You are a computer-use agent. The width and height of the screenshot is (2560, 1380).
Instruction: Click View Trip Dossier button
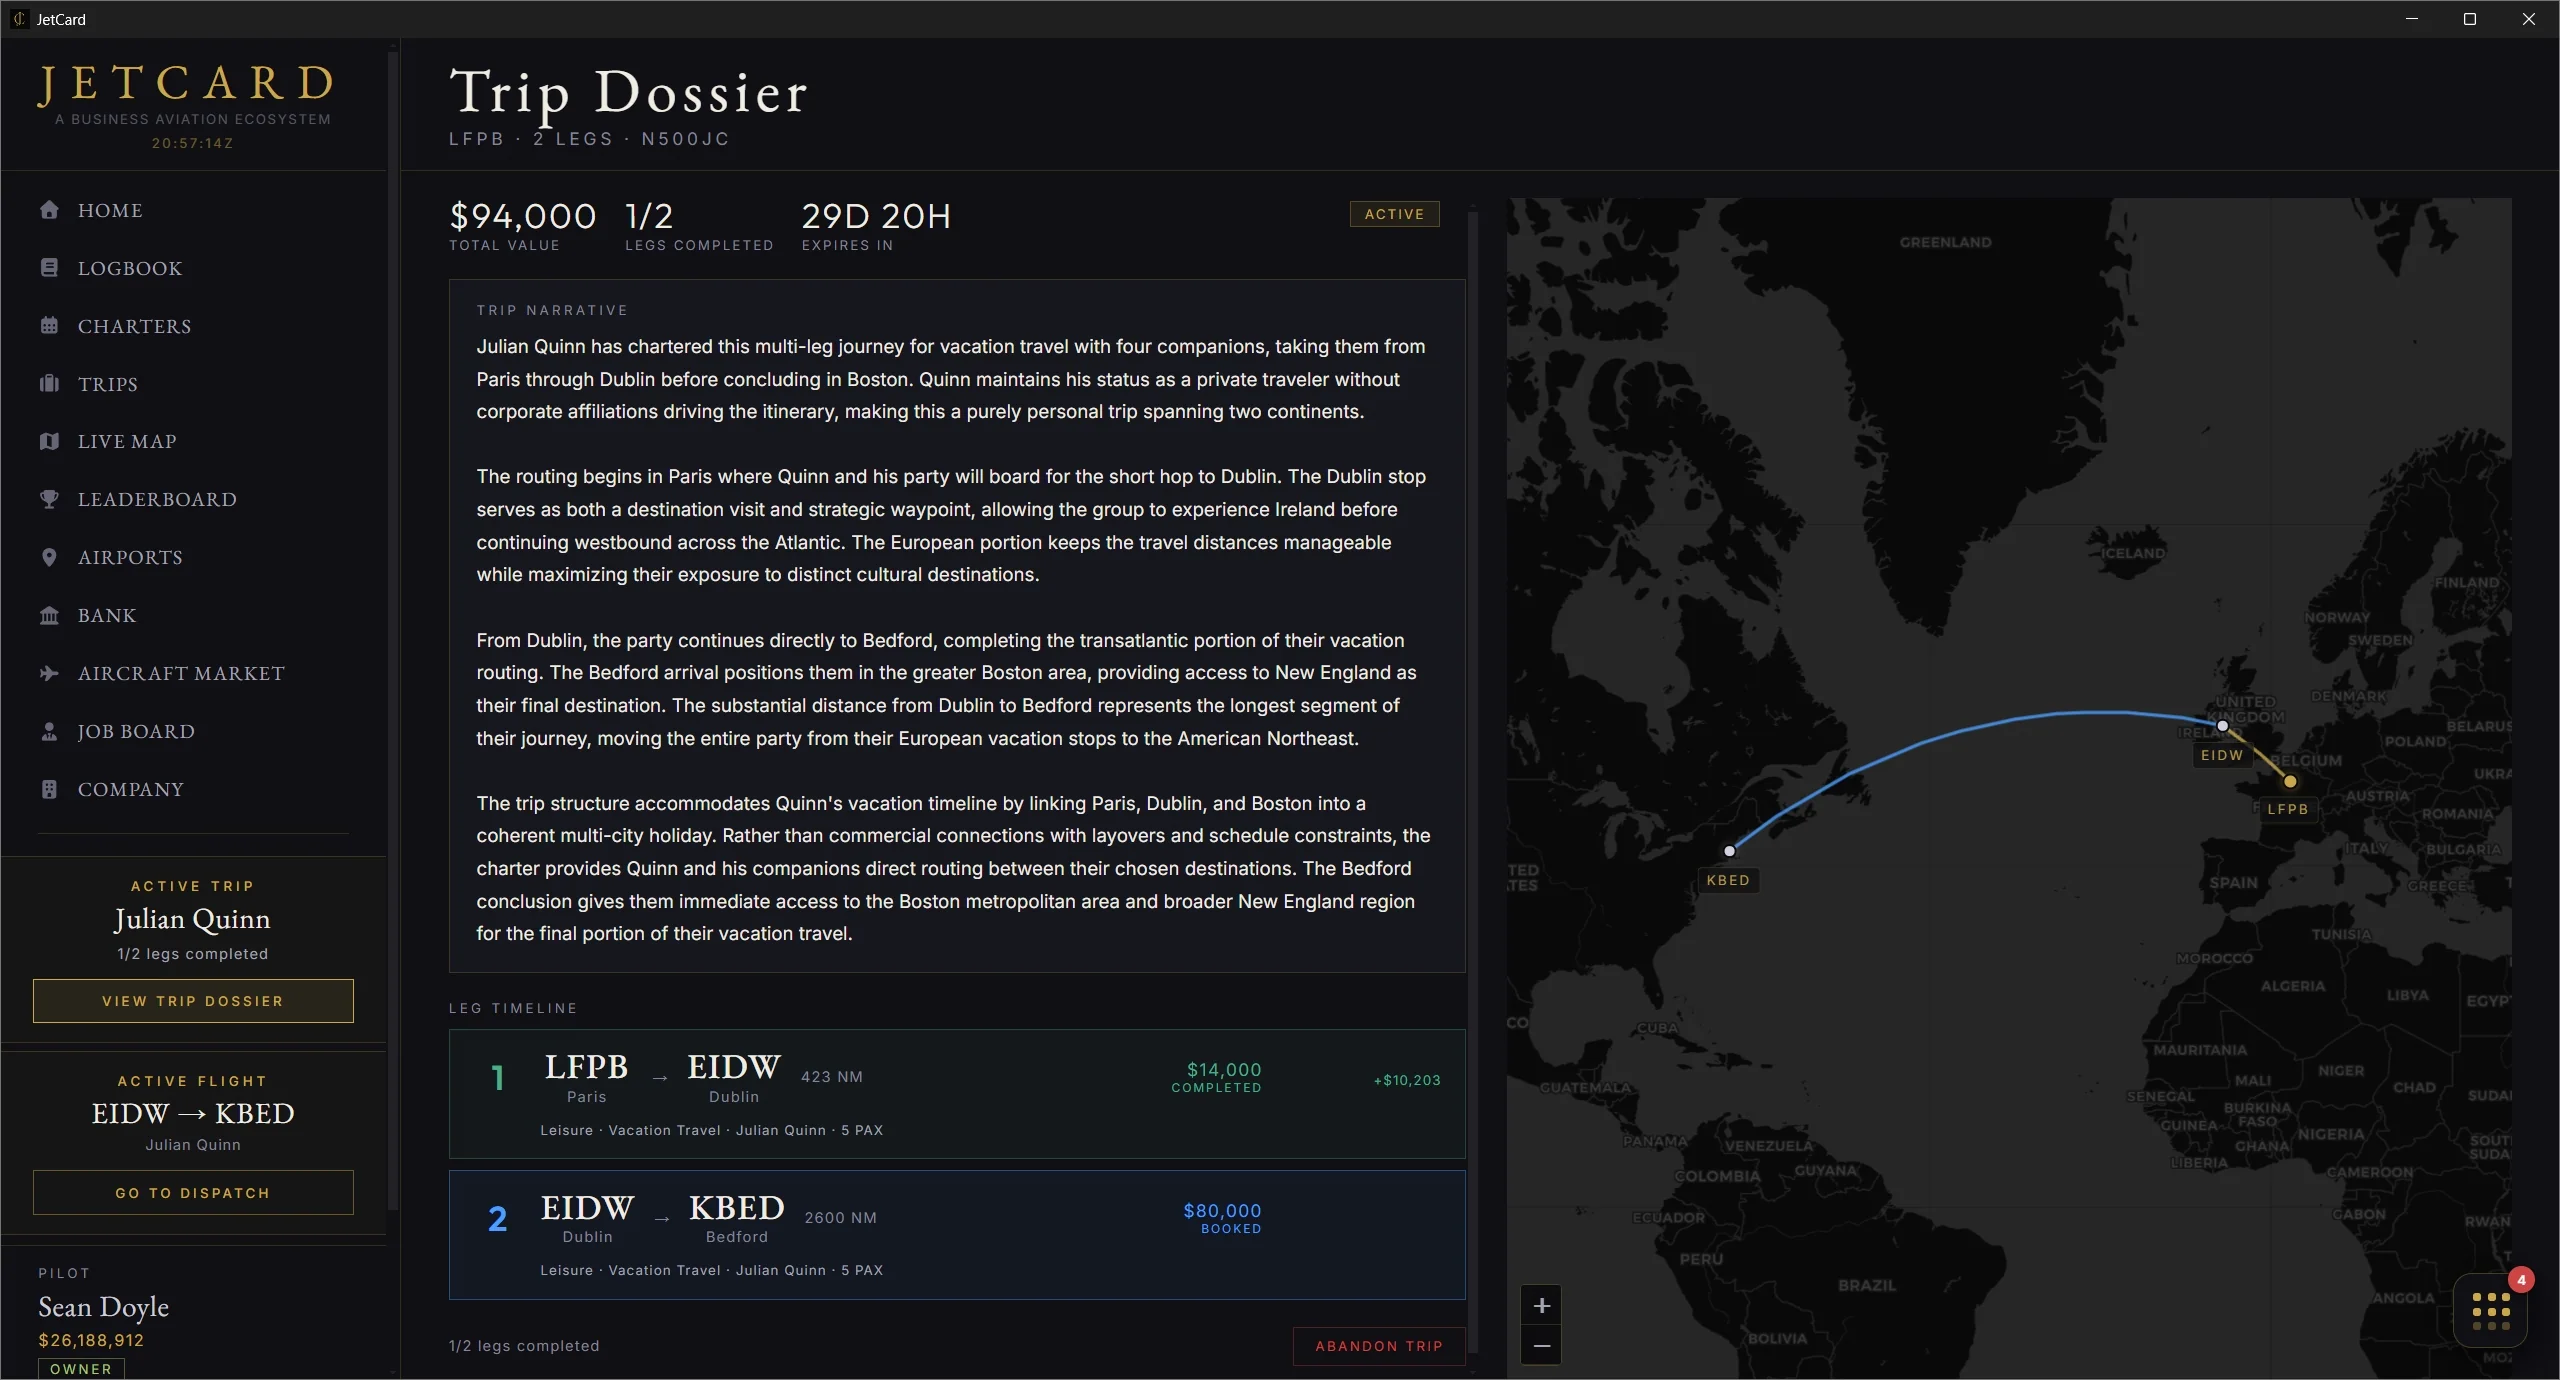[193, 1001]
